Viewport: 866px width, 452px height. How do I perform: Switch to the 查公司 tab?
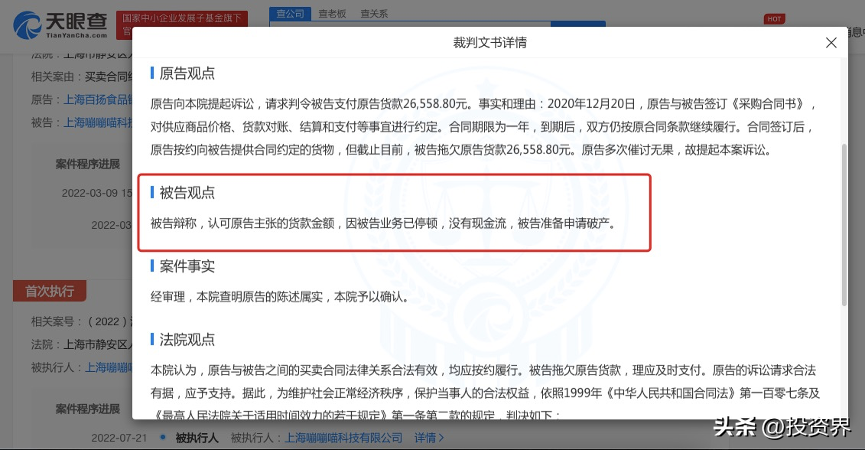tap(291, 13)
